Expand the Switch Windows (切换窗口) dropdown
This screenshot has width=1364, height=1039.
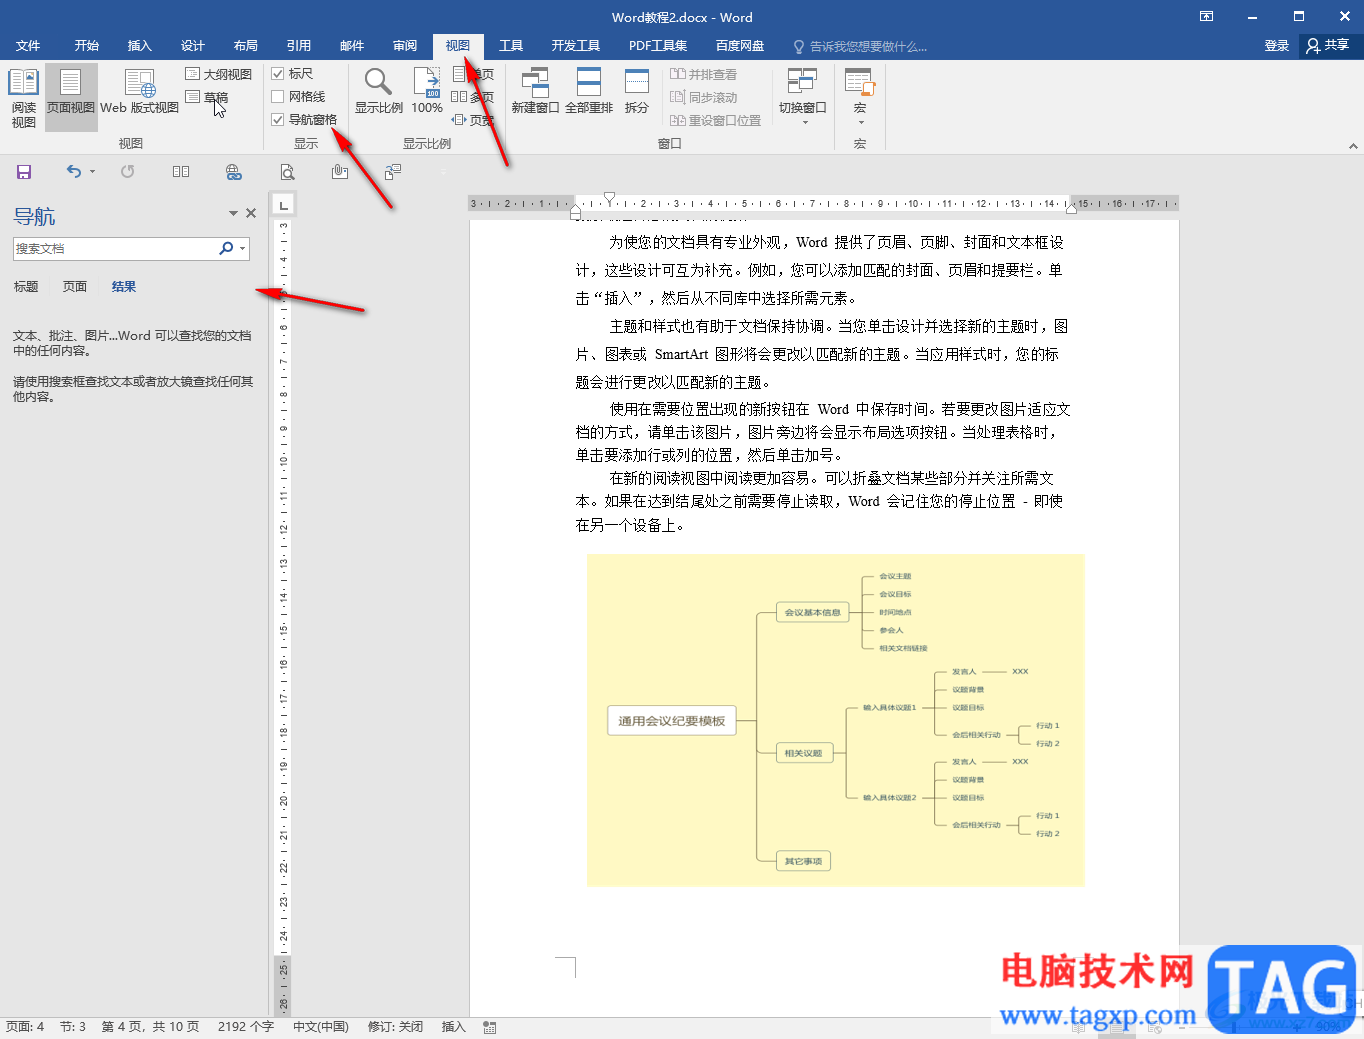pyautogui.click(x=803, y=97)
